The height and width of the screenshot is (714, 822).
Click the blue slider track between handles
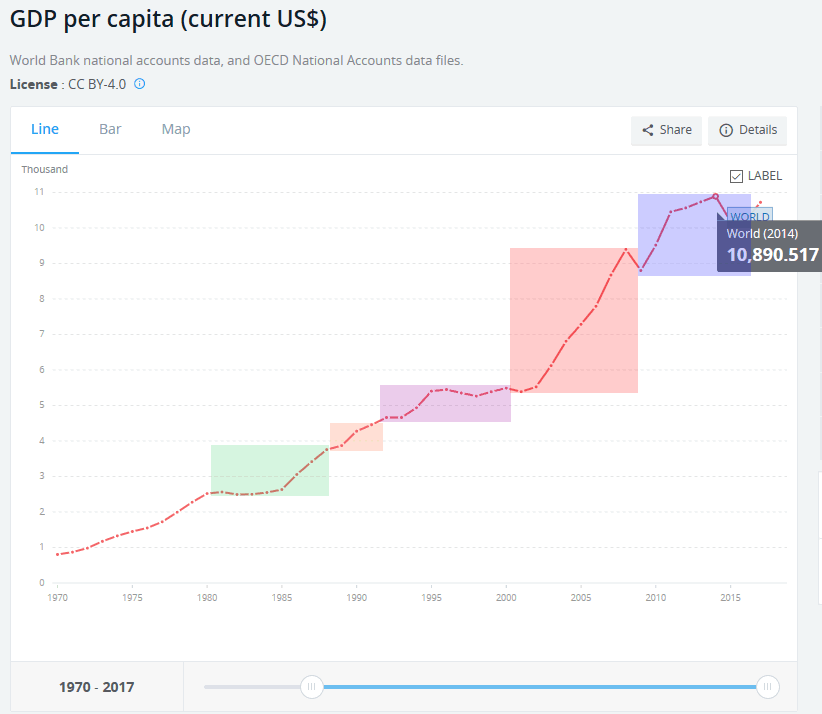540,687
